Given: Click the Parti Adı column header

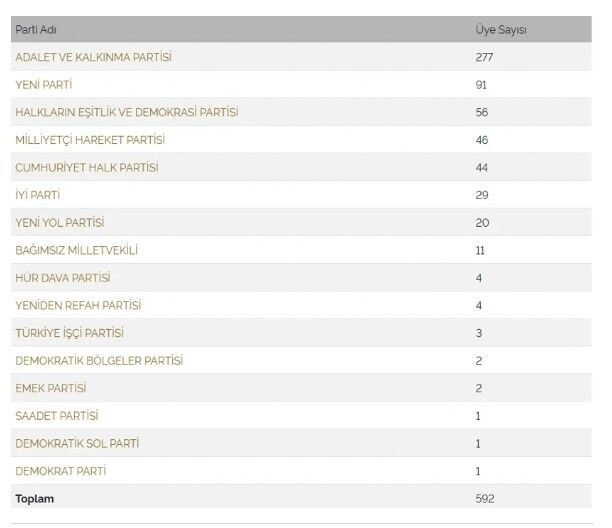Looking at the screenshot, I should [36, 30].
